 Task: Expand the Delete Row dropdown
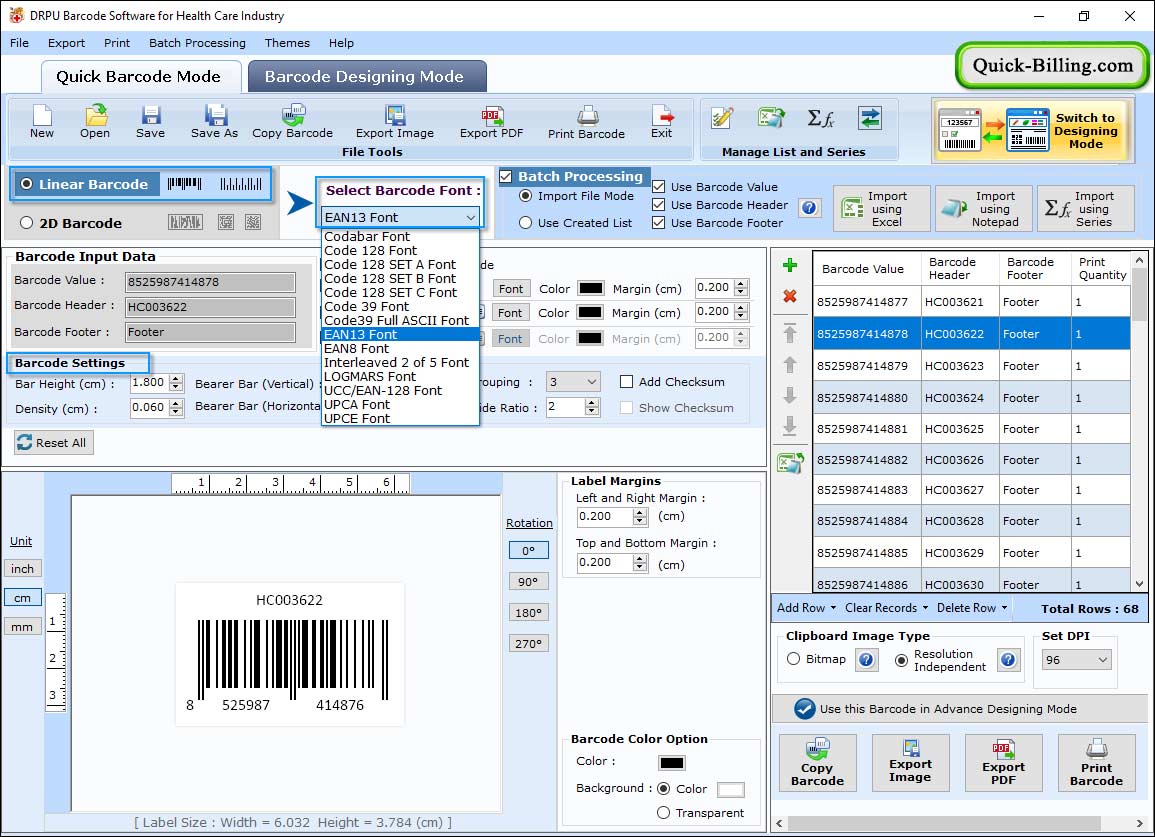(x=972, y=608)
